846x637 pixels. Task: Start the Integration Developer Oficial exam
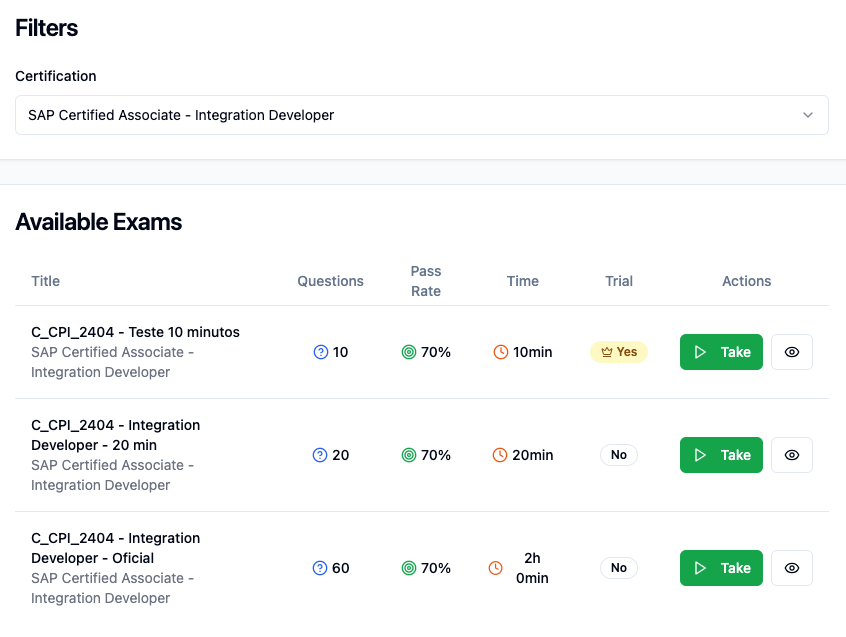[721, 568]
